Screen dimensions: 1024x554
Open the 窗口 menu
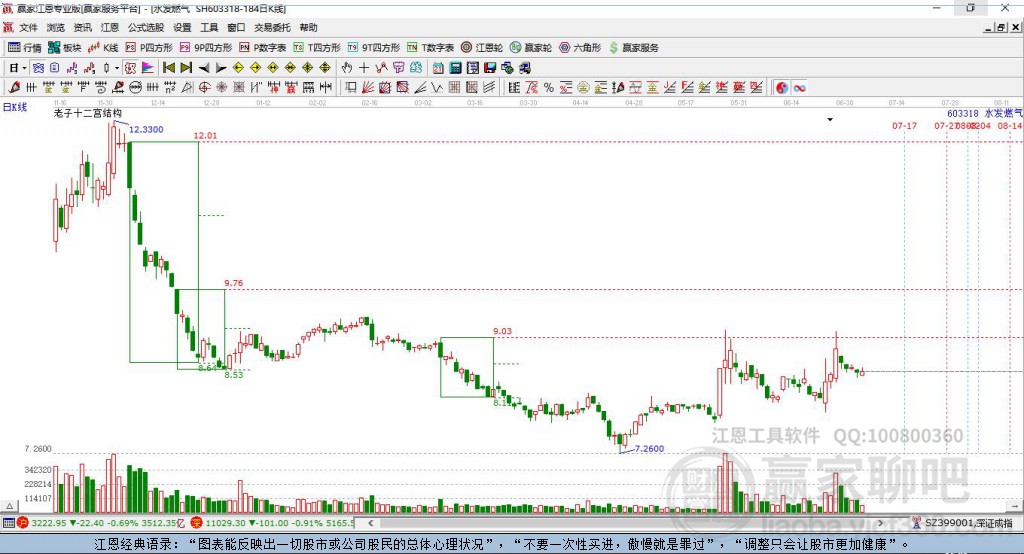pyautogui.click(x=236, y=27)
